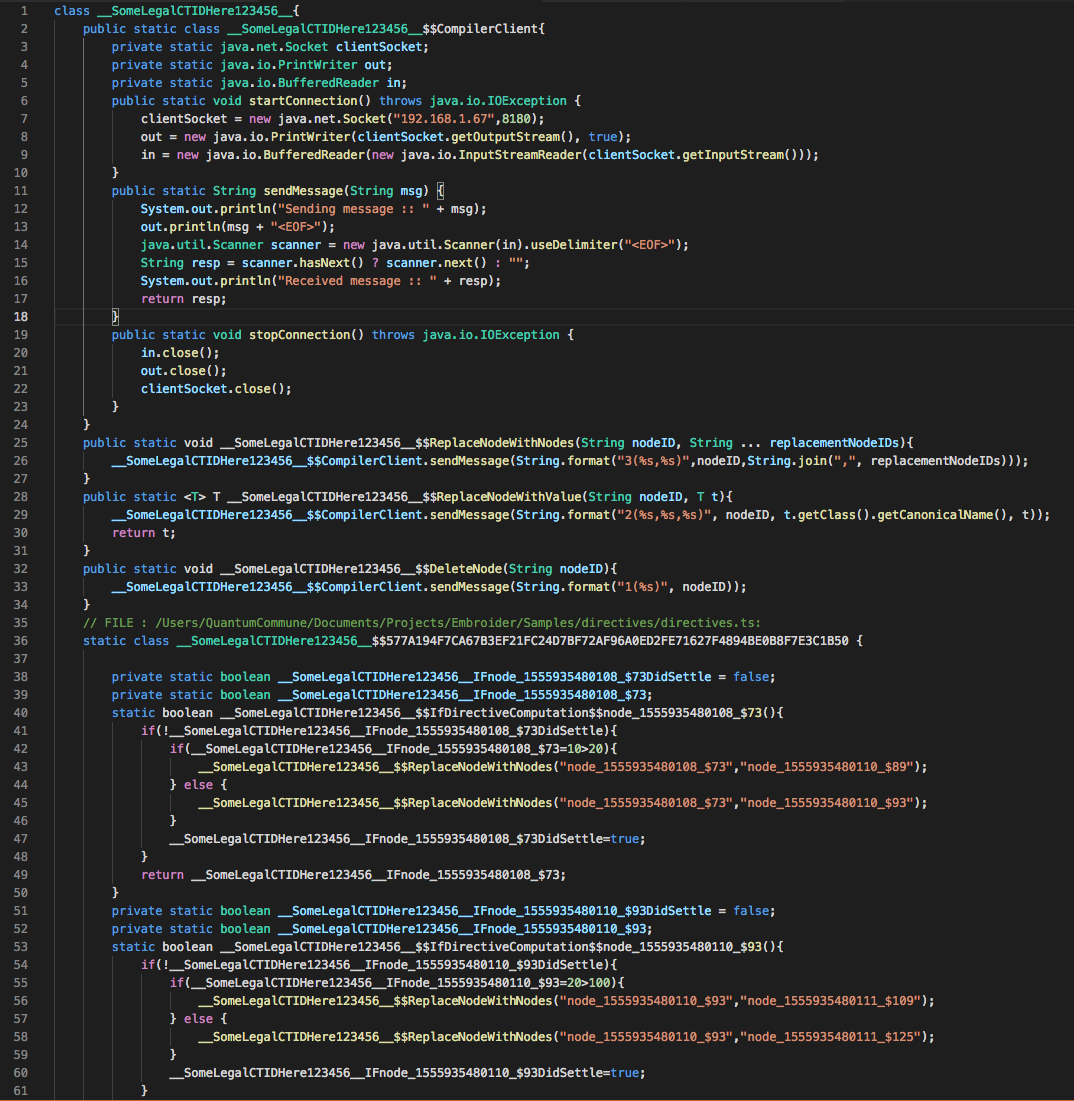Click line number 36 in the gutter
This screenshot has height=1101, width=1074.
[x=21, y=640]
